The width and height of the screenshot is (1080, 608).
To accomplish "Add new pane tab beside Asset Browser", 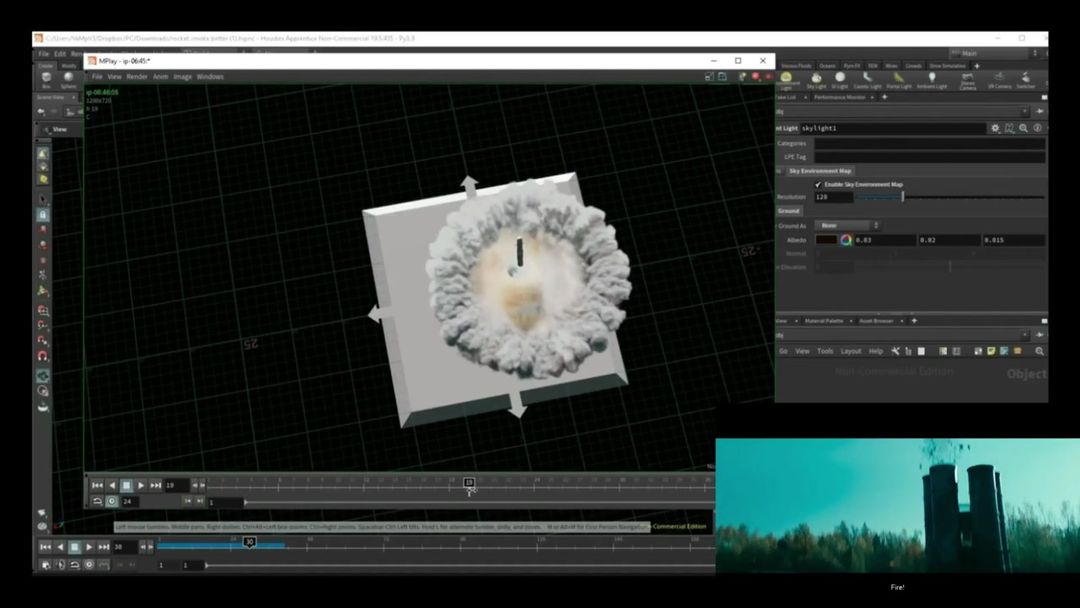I will point(914,321).
